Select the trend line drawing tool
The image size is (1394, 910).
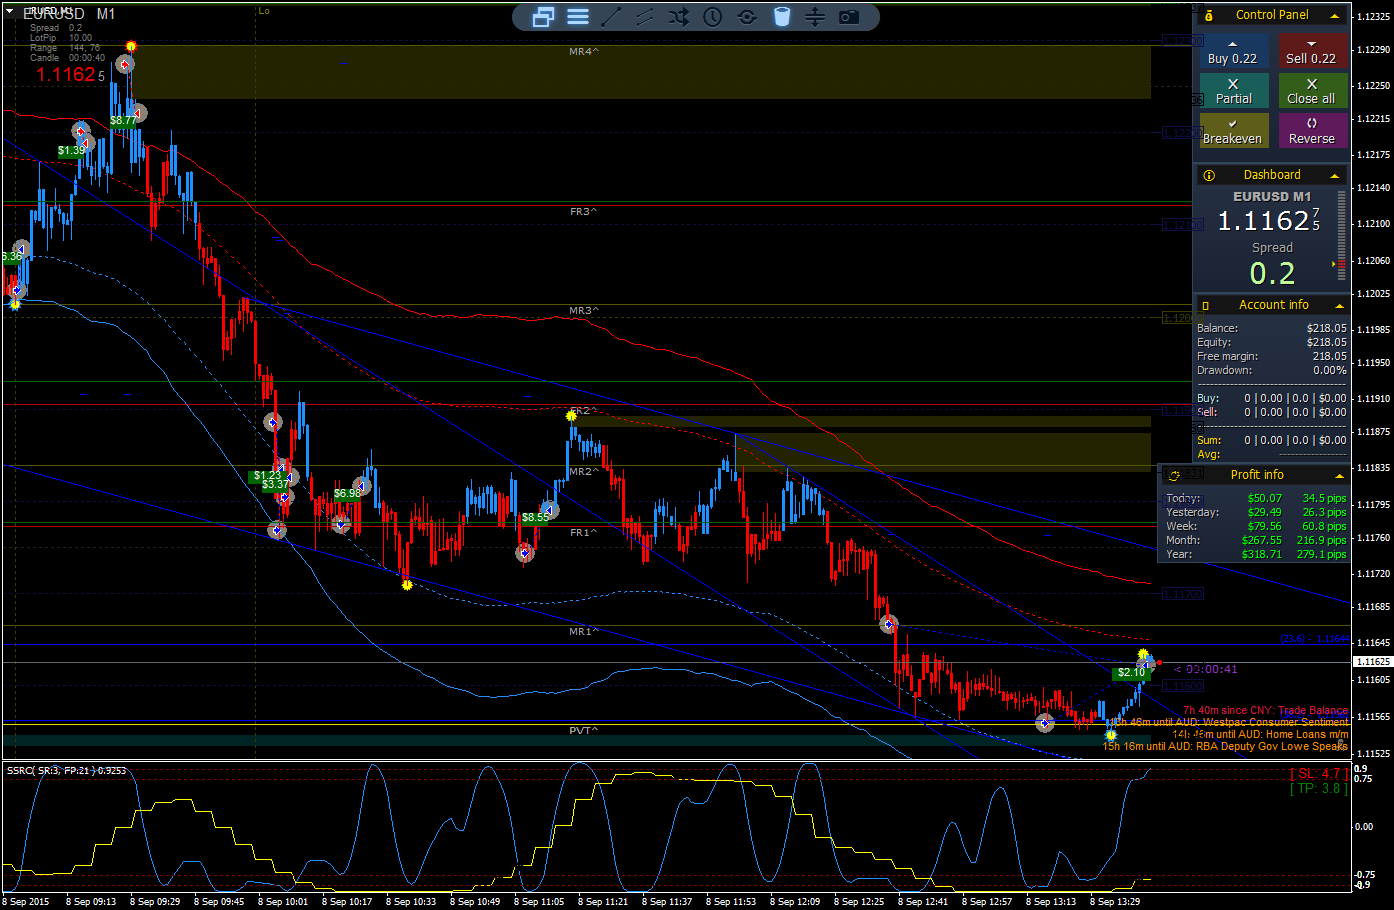point(612,17)
